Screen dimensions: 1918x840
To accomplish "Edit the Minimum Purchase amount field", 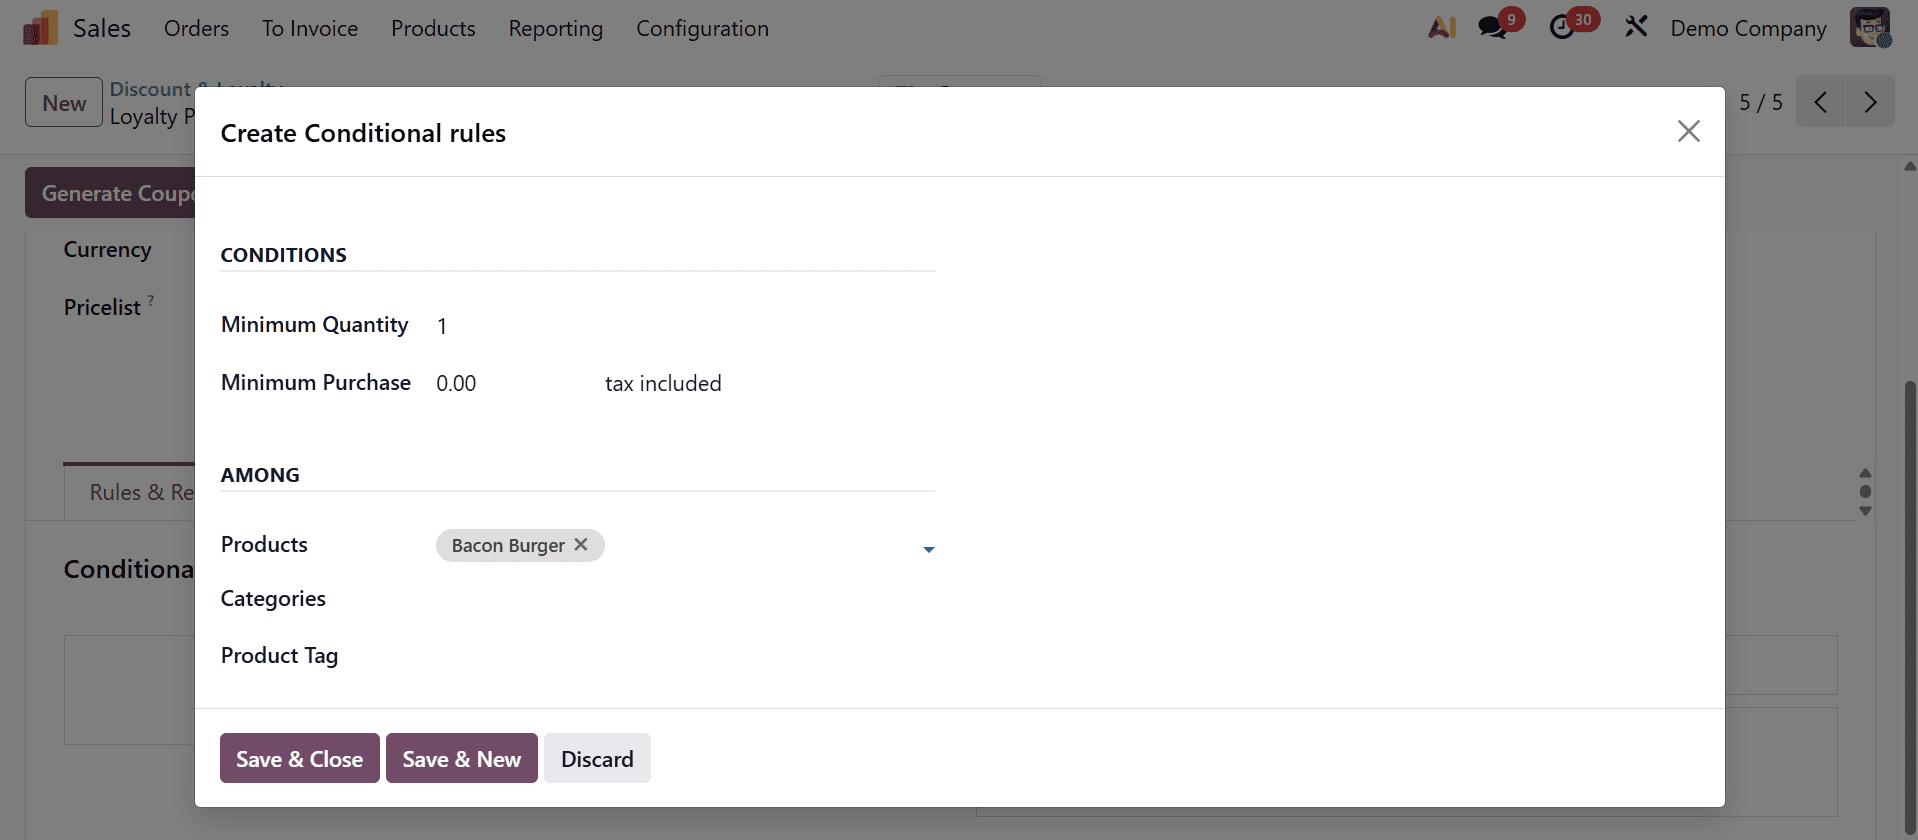I will [510, 383].
